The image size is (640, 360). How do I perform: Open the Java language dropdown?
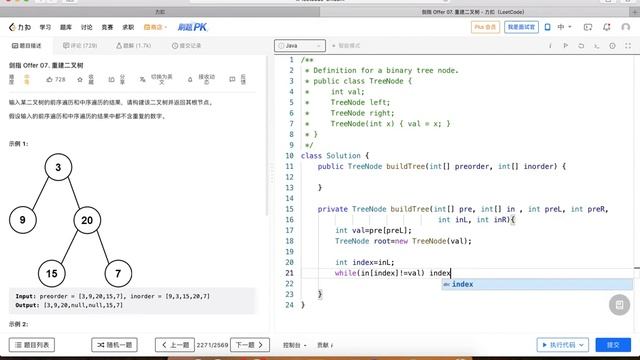coord(300,46)
